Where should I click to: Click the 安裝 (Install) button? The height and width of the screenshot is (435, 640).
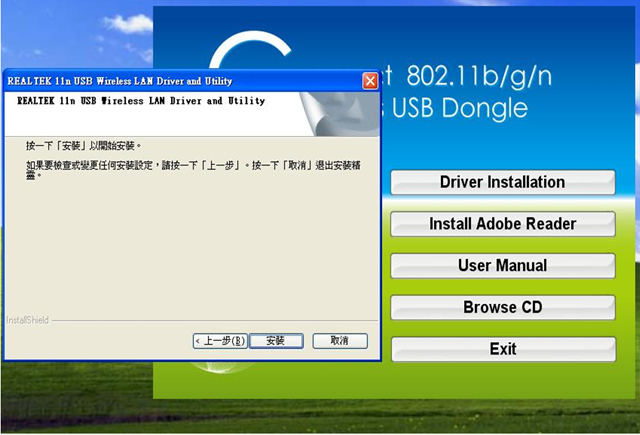point(276,341)
